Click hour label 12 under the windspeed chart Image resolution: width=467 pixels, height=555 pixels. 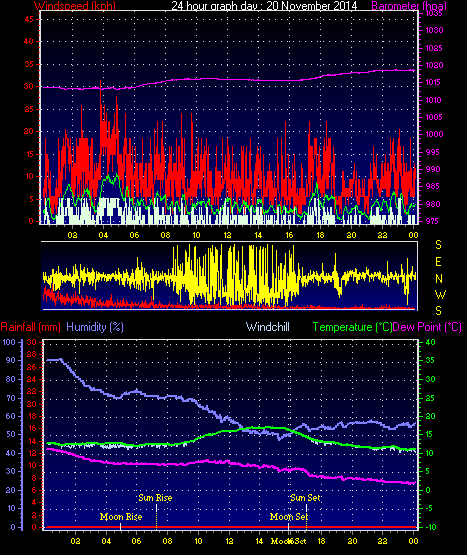[227, 235]
